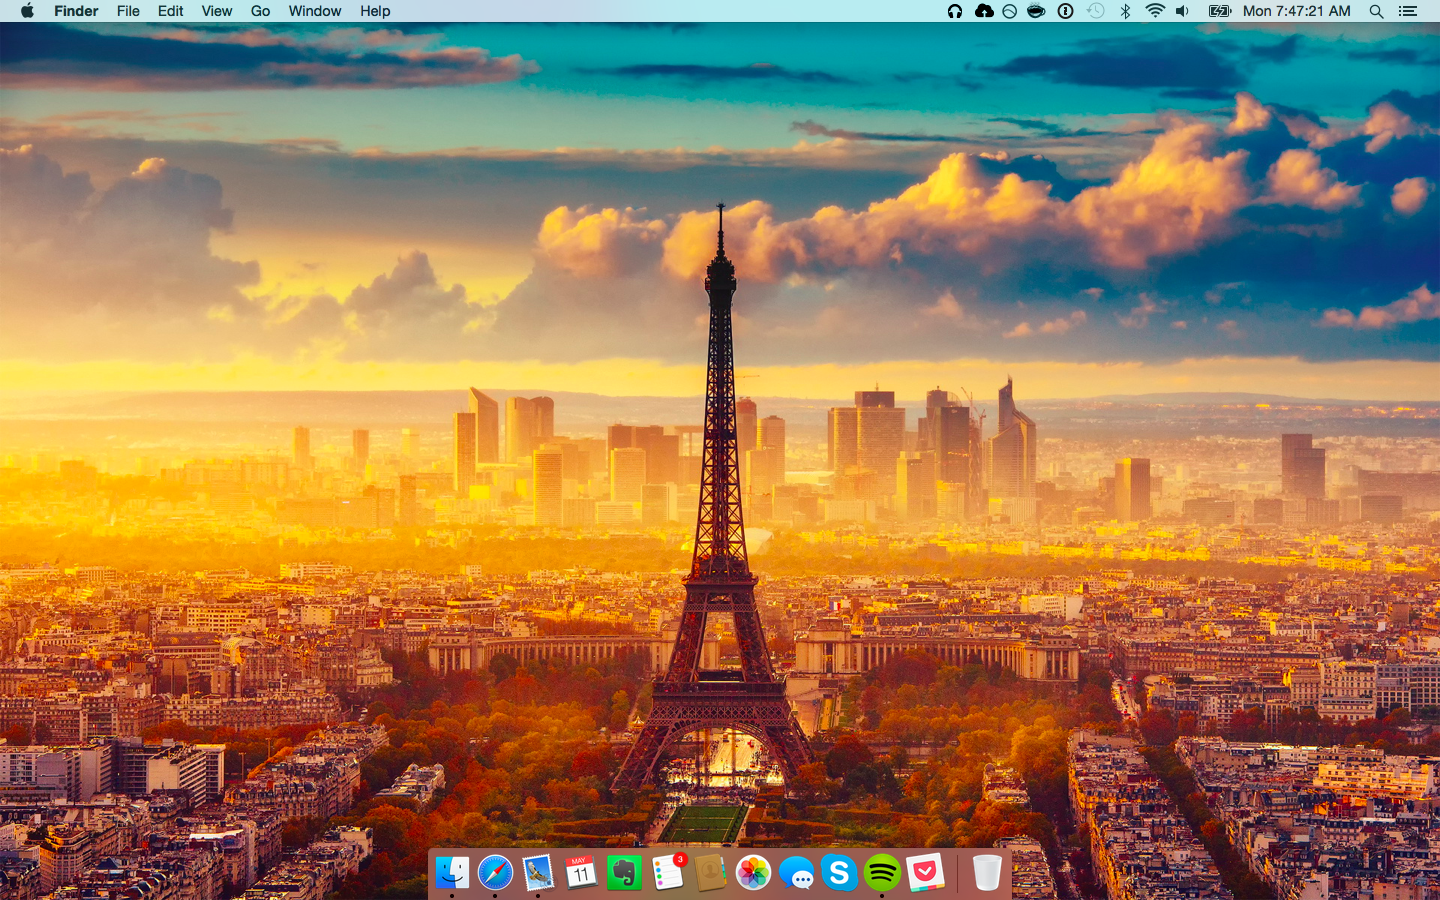Open Finder from the Dock
Viewport: 1440px width, 900px height.
(452, 873)
